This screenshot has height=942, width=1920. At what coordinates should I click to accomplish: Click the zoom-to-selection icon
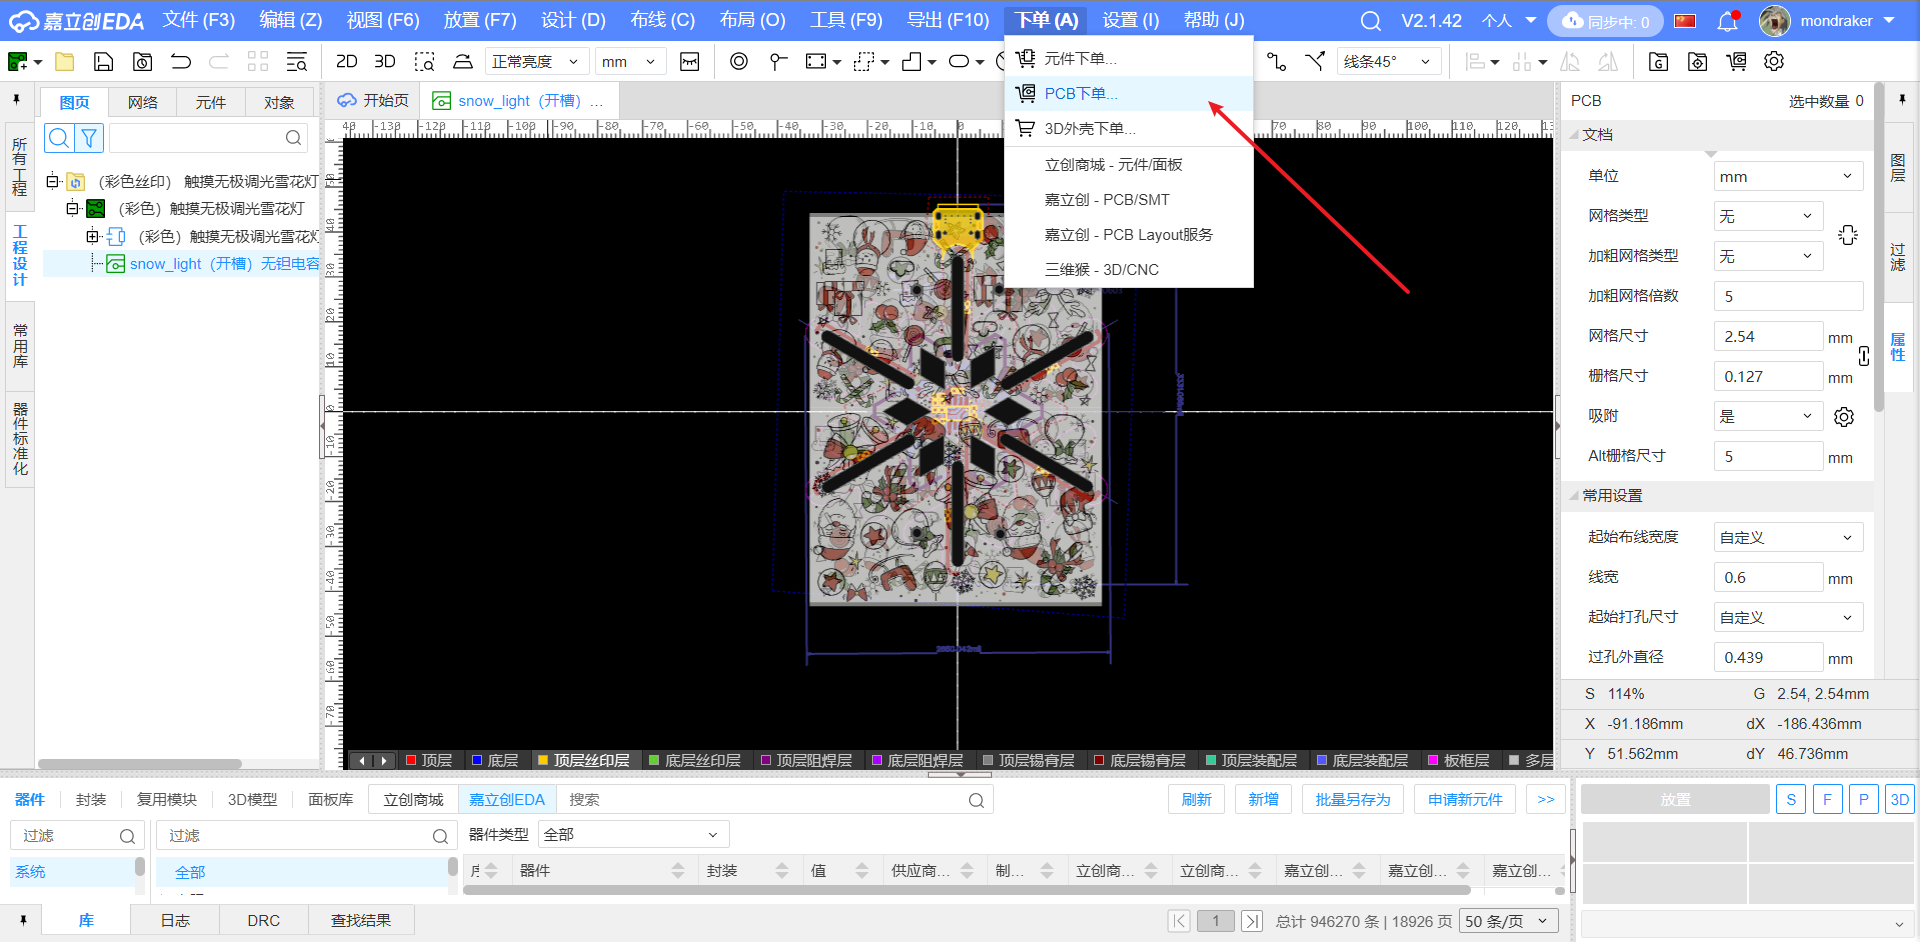click(424, 62)
